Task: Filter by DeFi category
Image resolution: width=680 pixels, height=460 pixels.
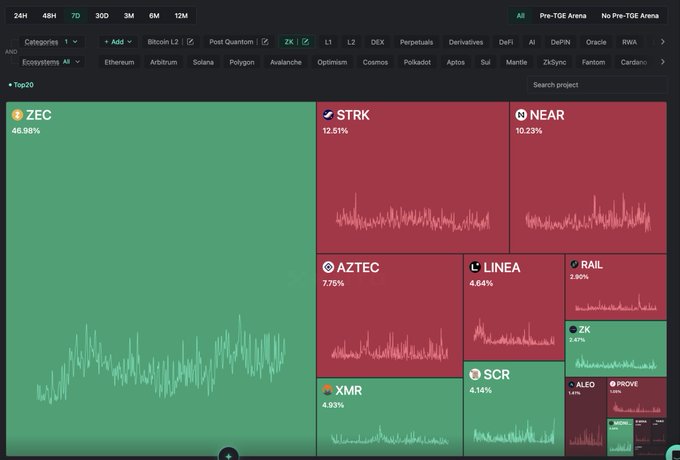Action: [506, 42]
